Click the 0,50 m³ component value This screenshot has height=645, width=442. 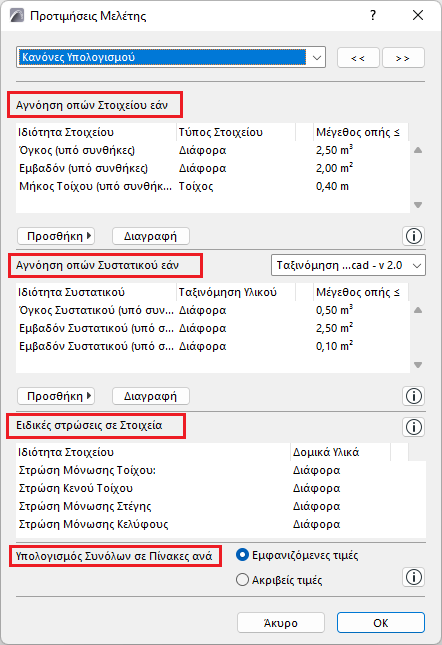tap(334, 311)
